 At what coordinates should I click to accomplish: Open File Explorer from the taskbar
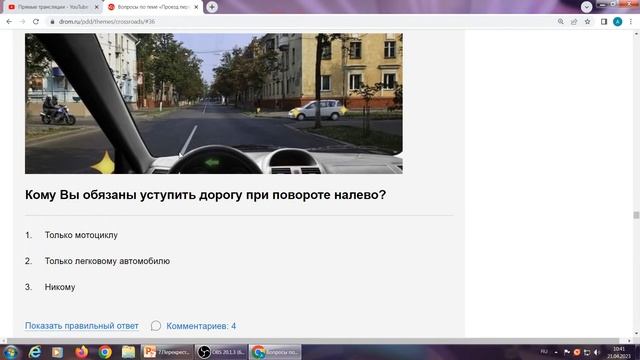click(128, 352)
